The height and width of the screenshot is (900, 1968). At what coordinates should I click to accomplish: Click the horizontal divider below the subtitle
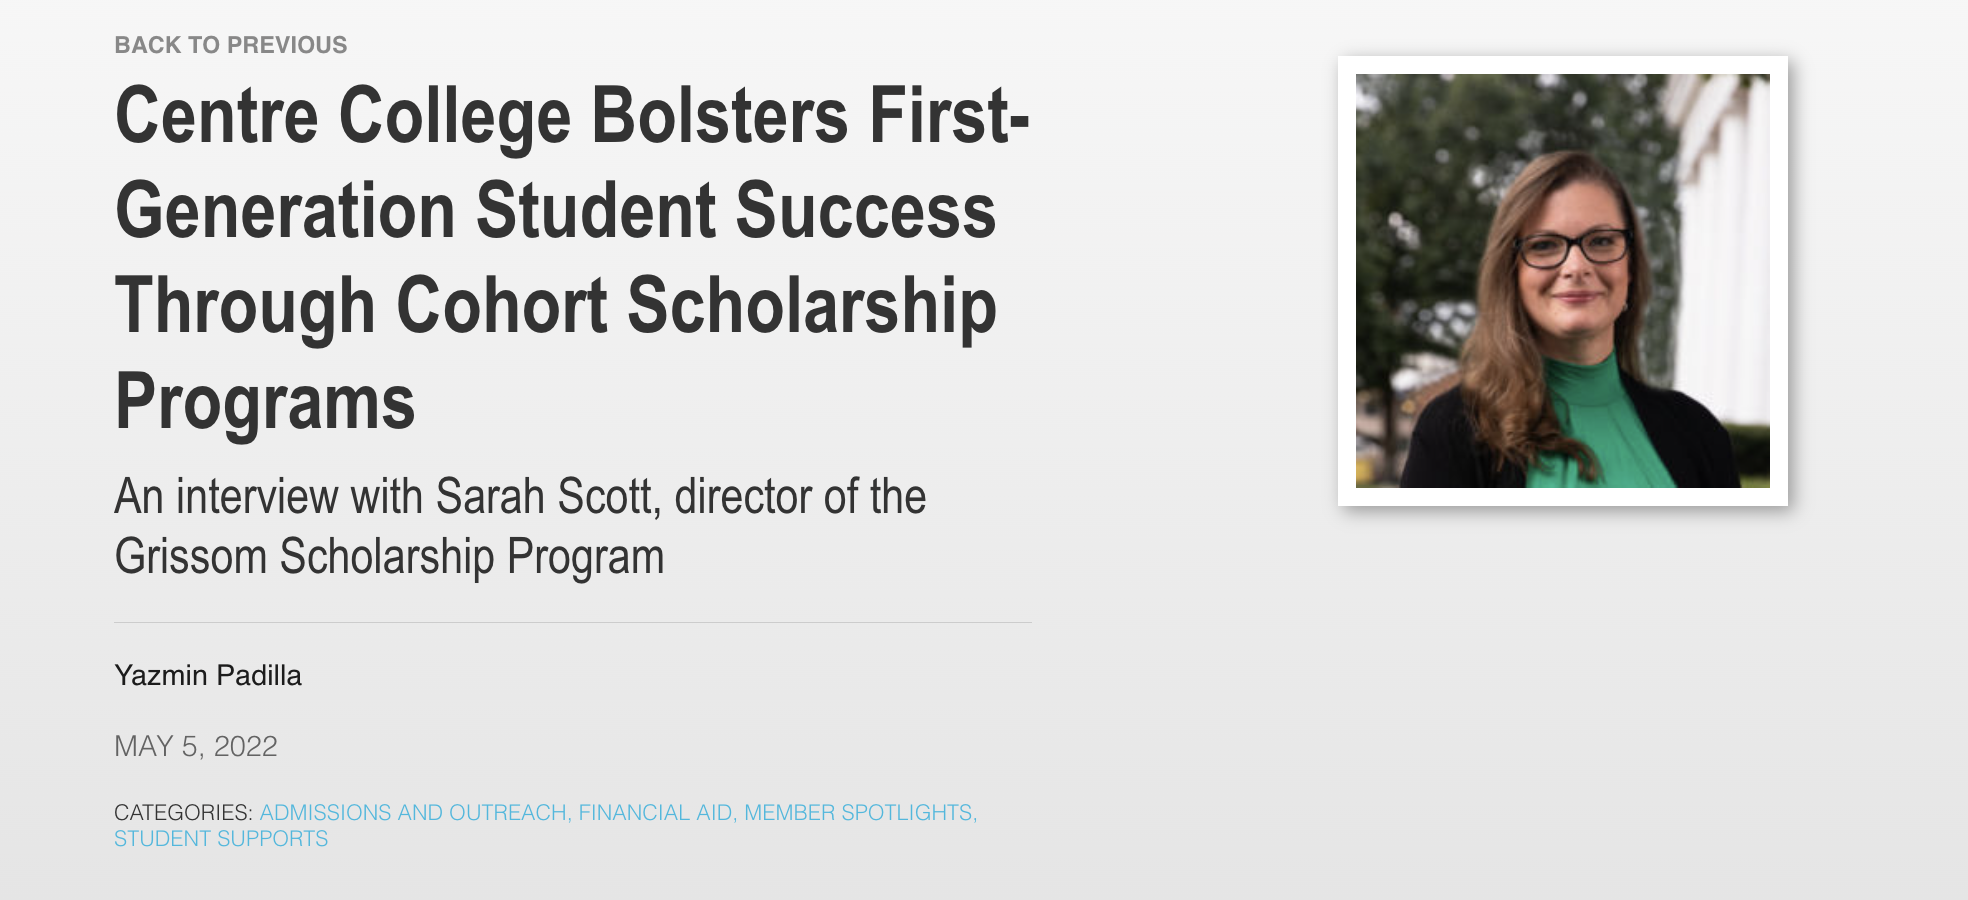(572, 621)
